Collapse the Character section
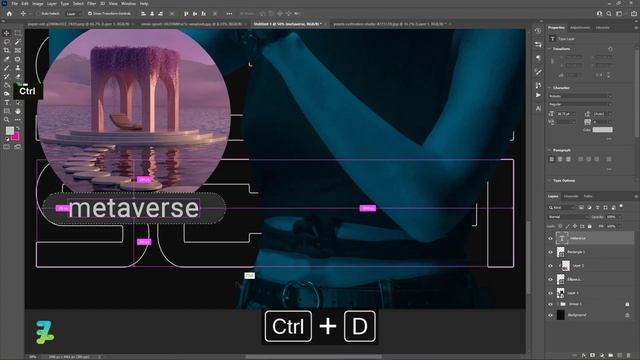Image resolution: width=640 pixels, height=360 pixels. click(x=549, y=88)
